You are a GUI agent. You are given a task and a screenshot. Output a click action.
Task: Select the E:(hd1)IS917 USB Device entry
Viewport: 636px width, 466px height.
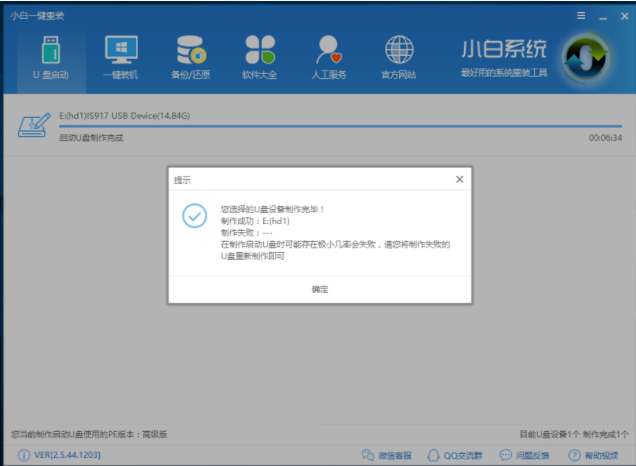(124, 116)
